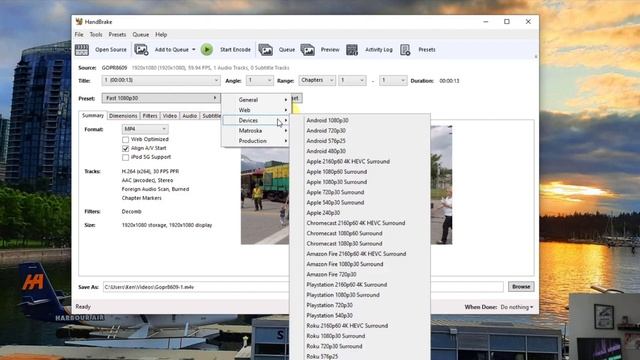Switch to the Audio tab
Image resolution: width=640 pixels, height=360 pixels.
coord(189,116)
